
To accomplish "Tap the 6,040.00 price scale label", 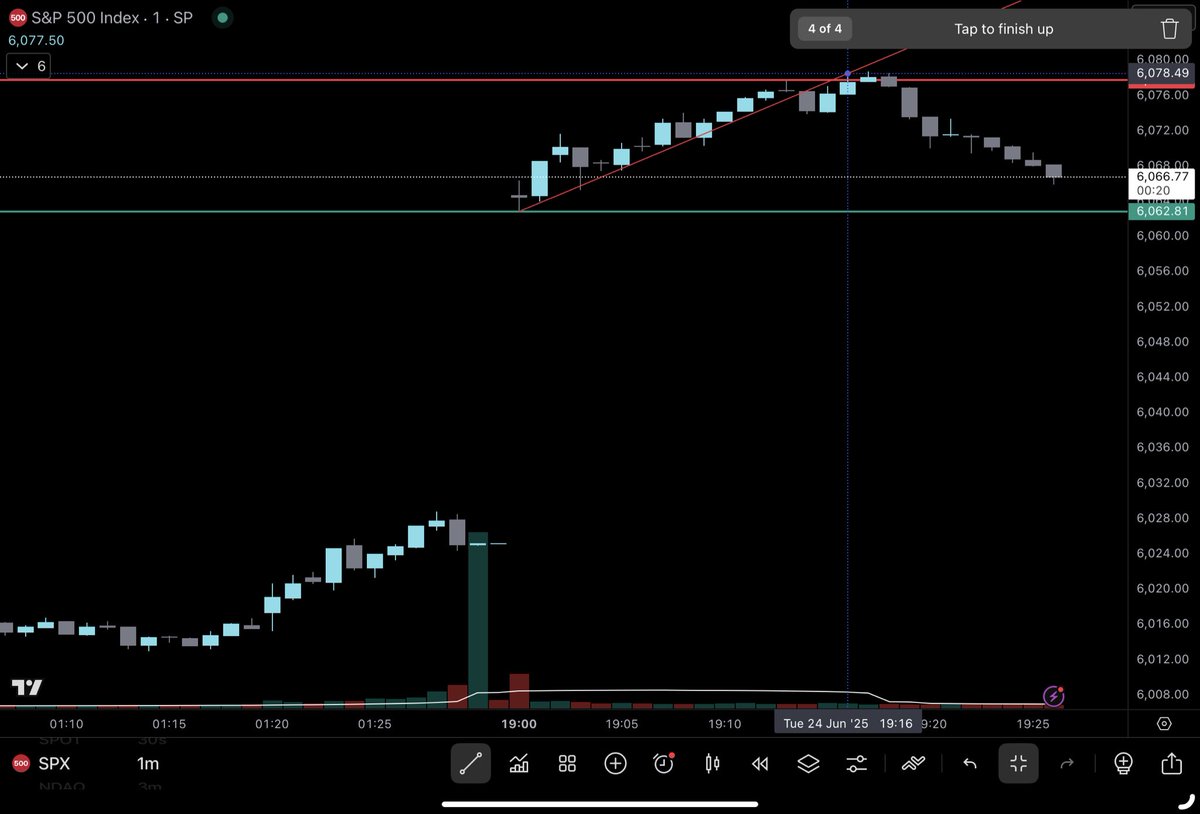I will tap(1163, 412).
